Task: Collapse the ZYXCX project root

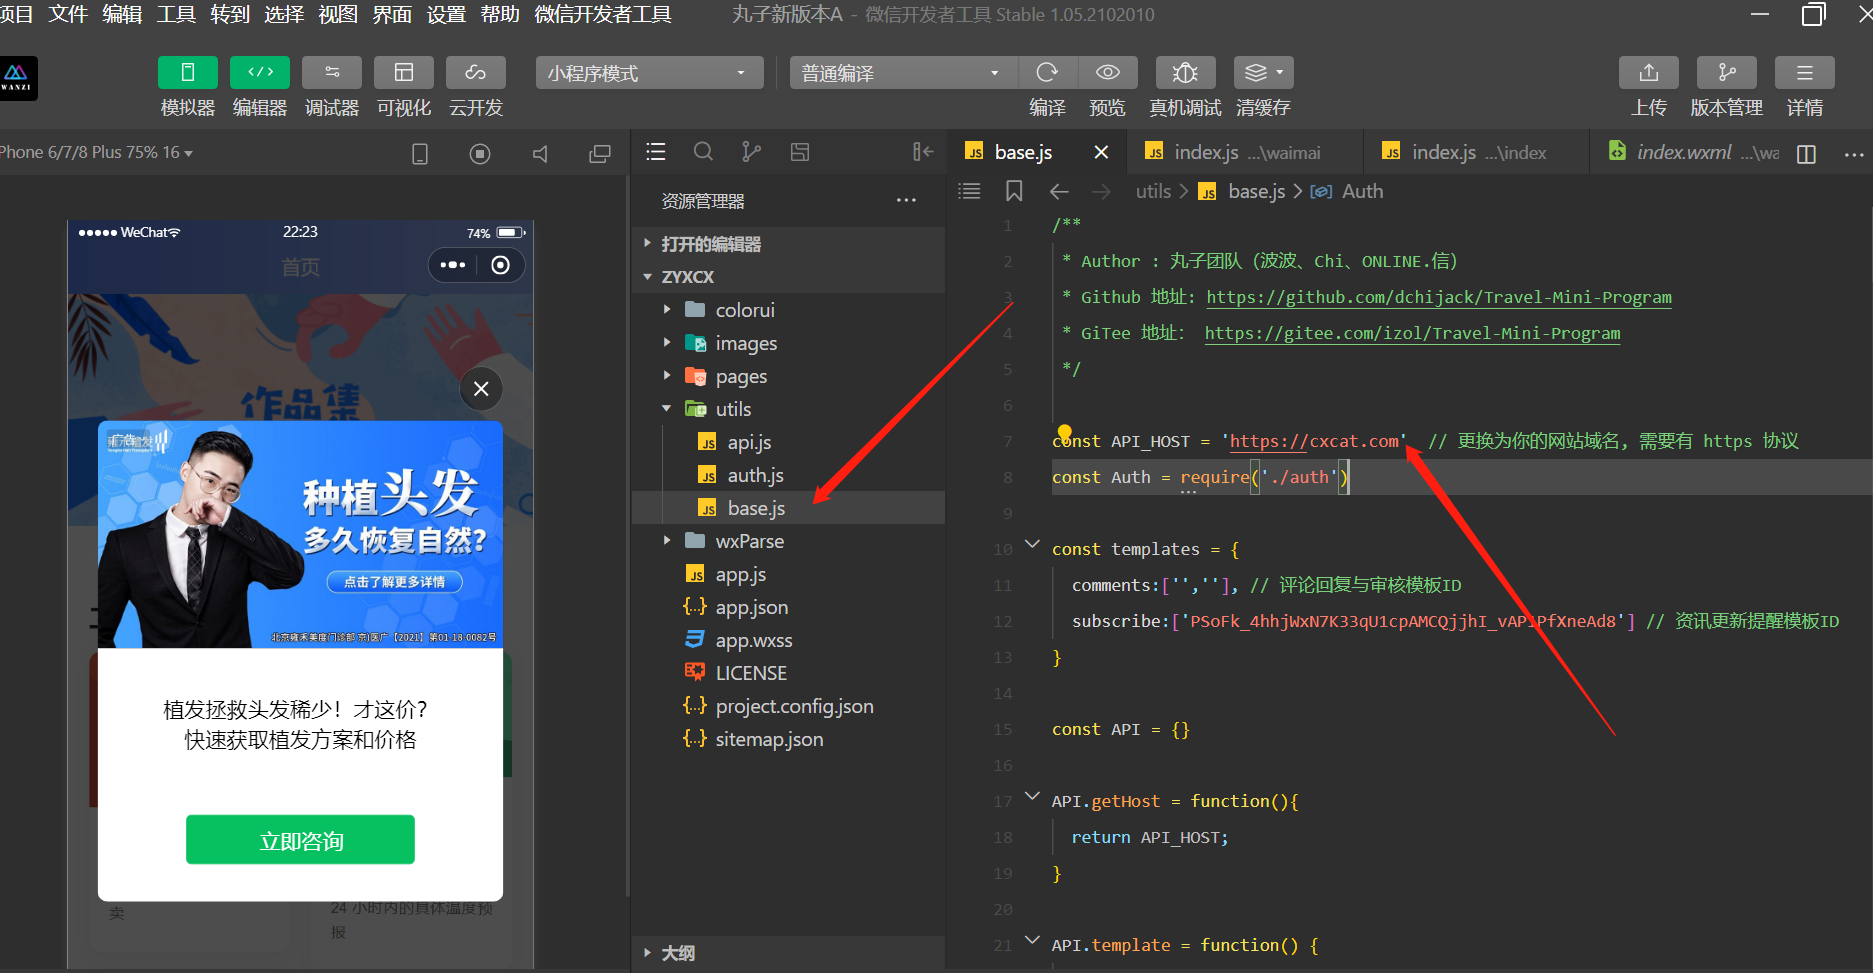Action: [x=788, y=277]
